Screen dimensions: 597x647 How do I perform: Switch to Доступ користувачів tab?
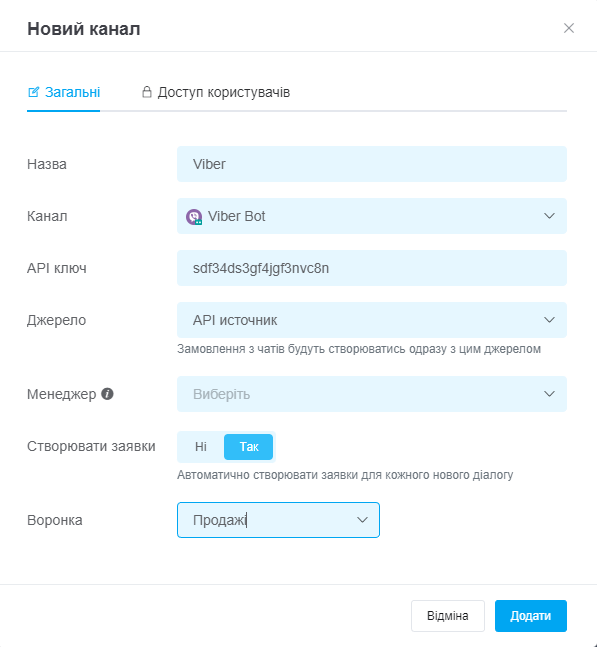(x=216, y=92)
